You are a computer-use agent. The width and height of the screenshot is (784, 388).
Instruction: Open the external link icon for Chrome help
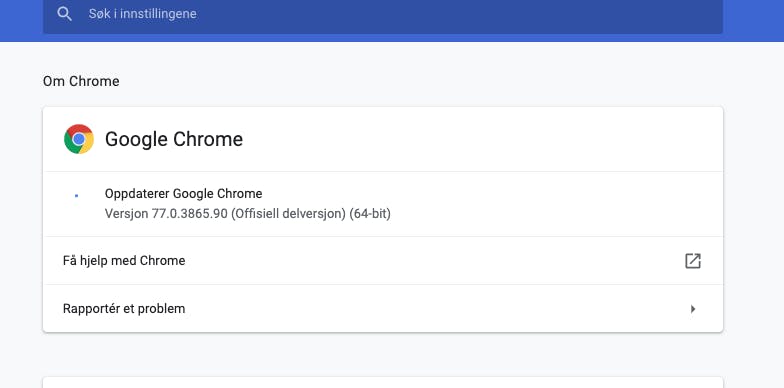click(692, 260)
